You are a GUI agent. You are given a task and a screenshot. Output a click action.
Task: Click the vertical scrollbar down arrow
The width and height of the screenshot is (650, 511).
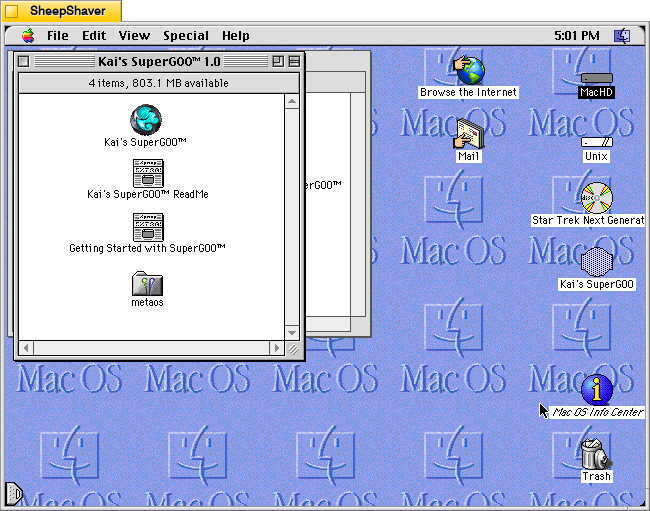pos(292,333)
